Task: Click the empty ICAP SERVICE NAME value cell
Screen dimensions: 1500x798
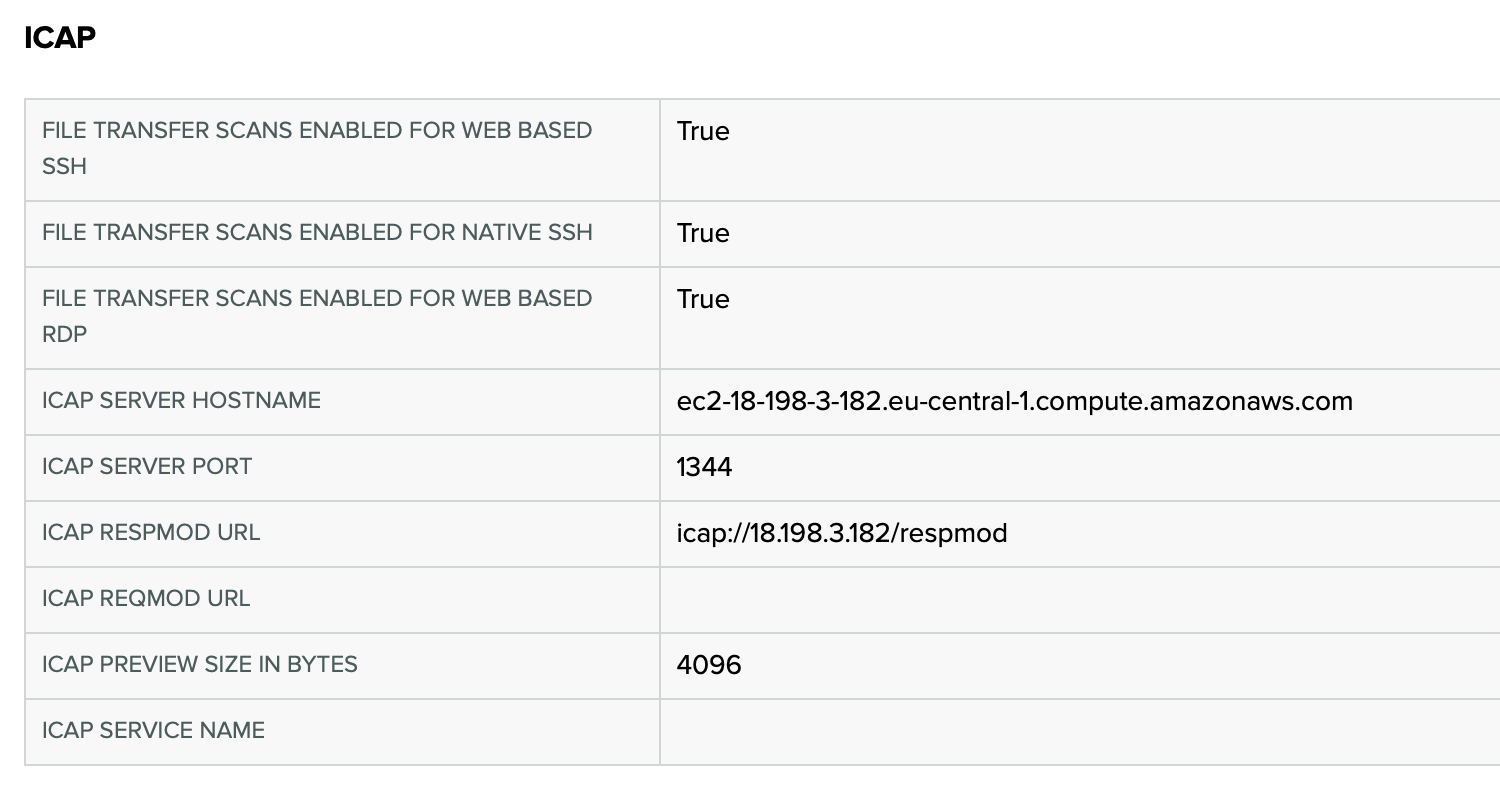Action: pos(1080,732)
